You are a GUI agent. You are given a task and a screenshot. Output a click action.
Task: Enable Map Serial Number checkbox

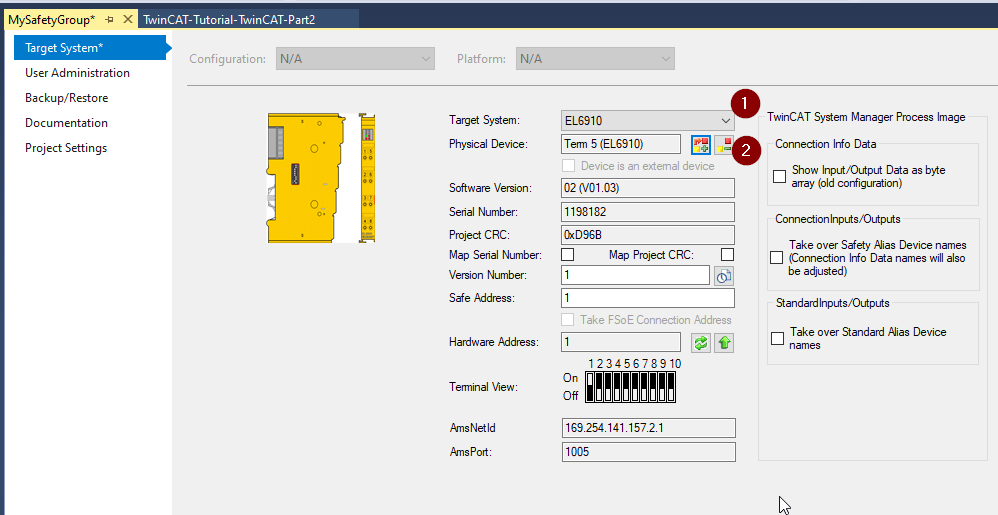(x=568, y=255)
